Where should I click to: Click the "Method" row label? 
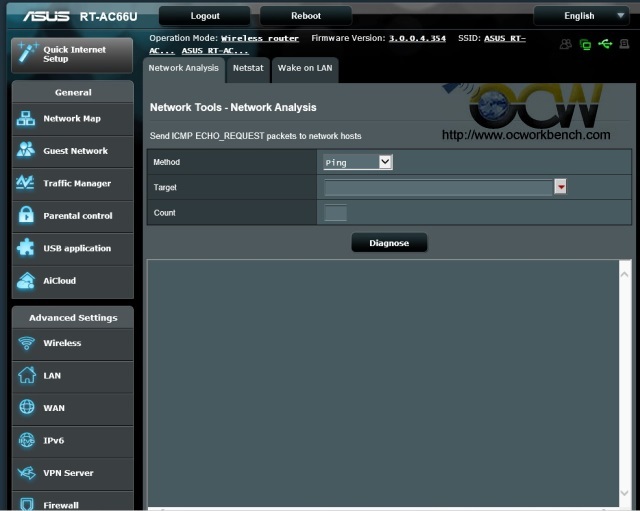pos(167,162)
